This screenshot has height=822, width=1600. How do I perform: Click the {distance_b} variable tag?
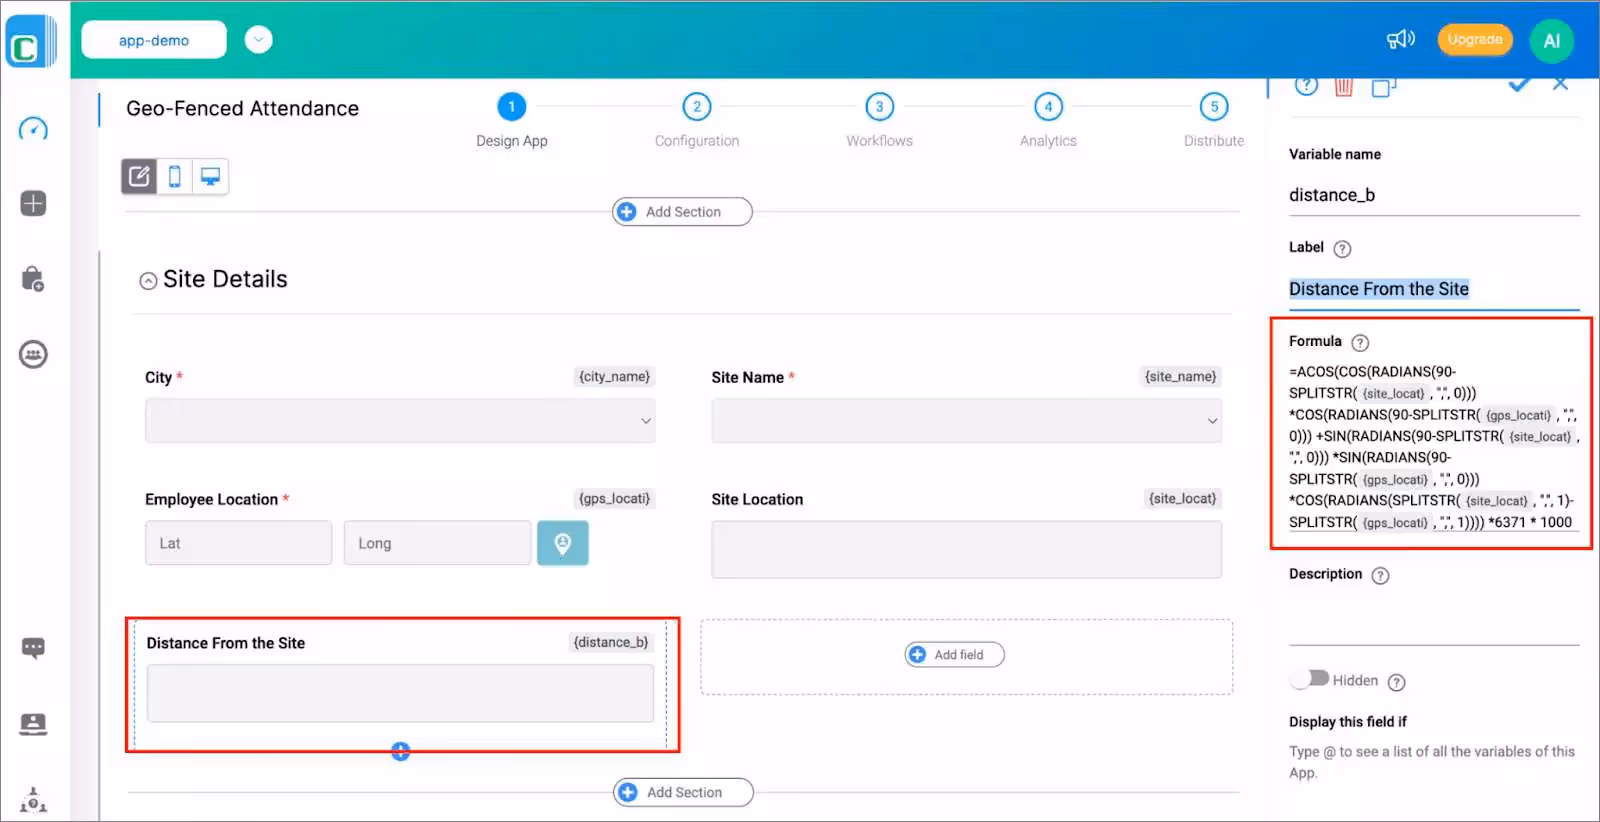[611, 643]
